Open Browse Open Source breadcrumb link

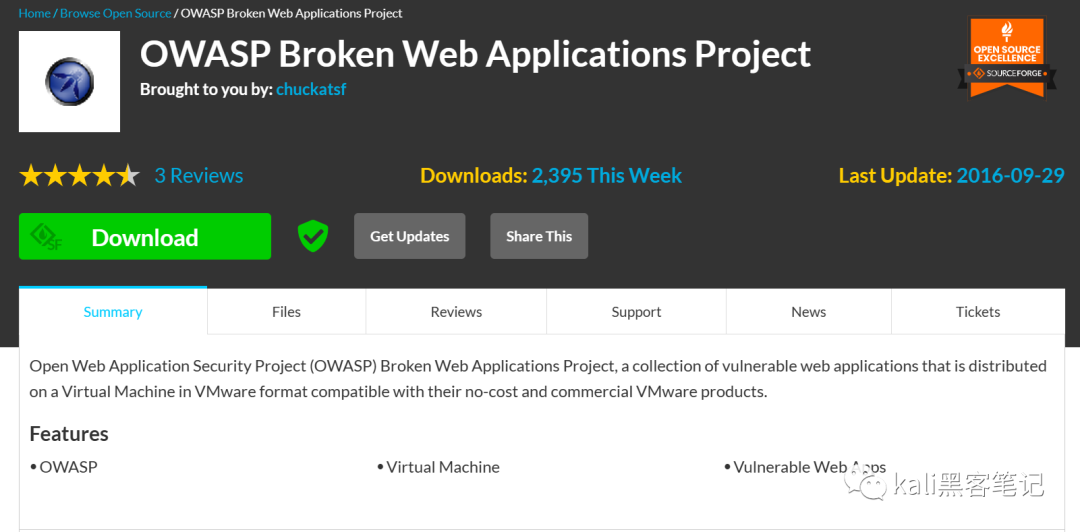click(x=116, y=13)
